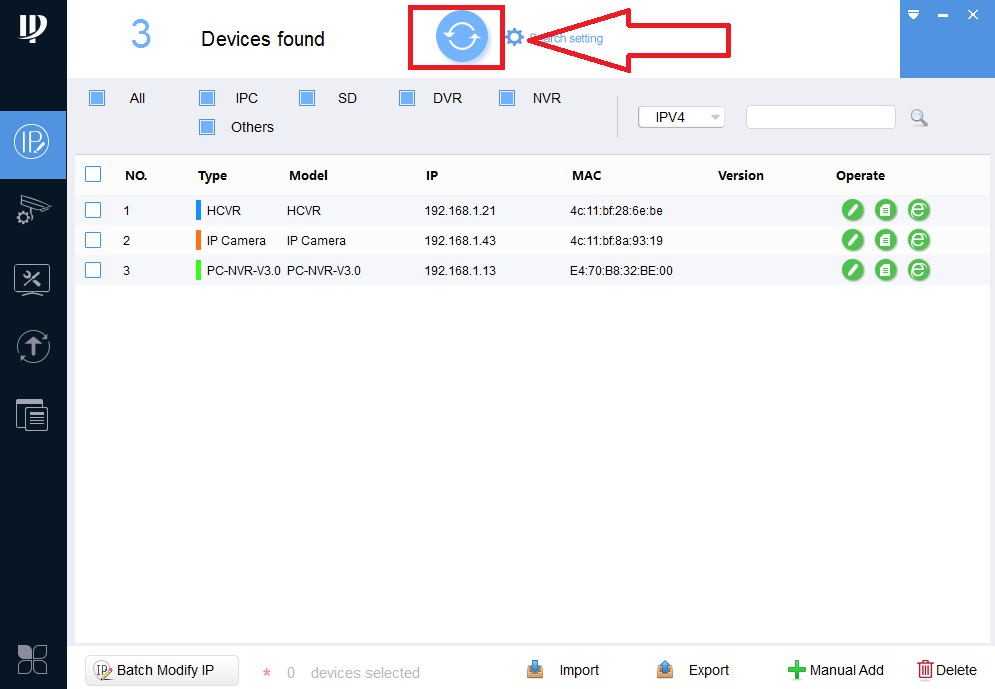Click the search text input field
Screen dimensions: 995x689
click(820, 117)
